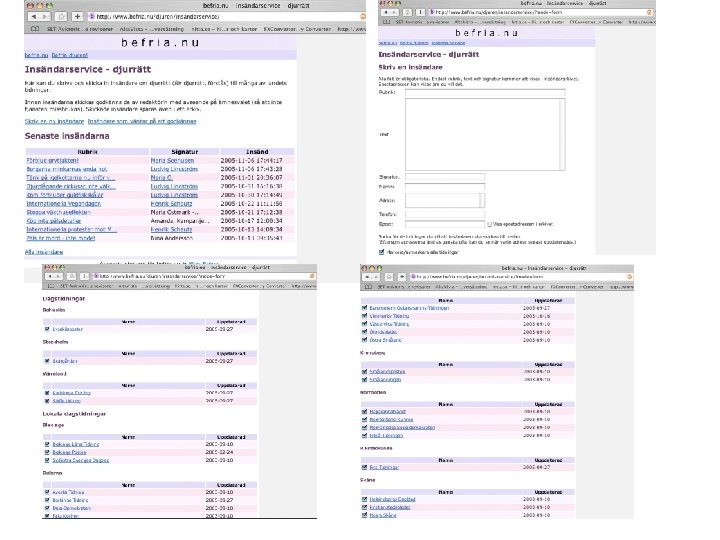Viewport: 720px width, 540px height.
Task: Click the 'Signatur' column header
Action: [184, 152]
